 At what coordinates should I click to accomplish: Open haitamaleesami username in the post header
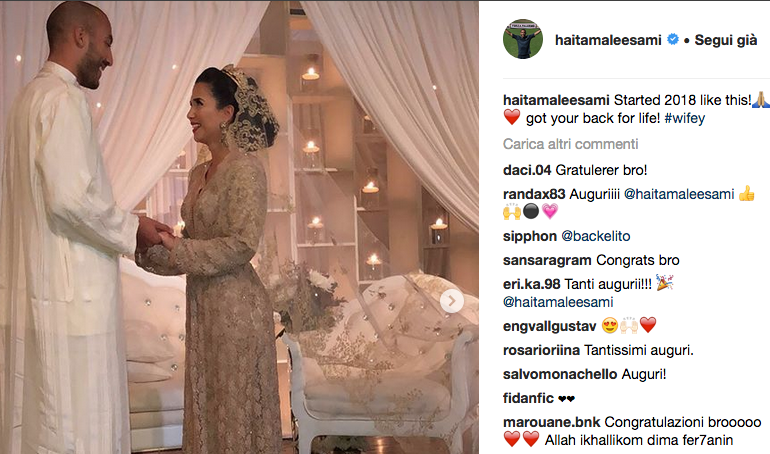(608, 40)
